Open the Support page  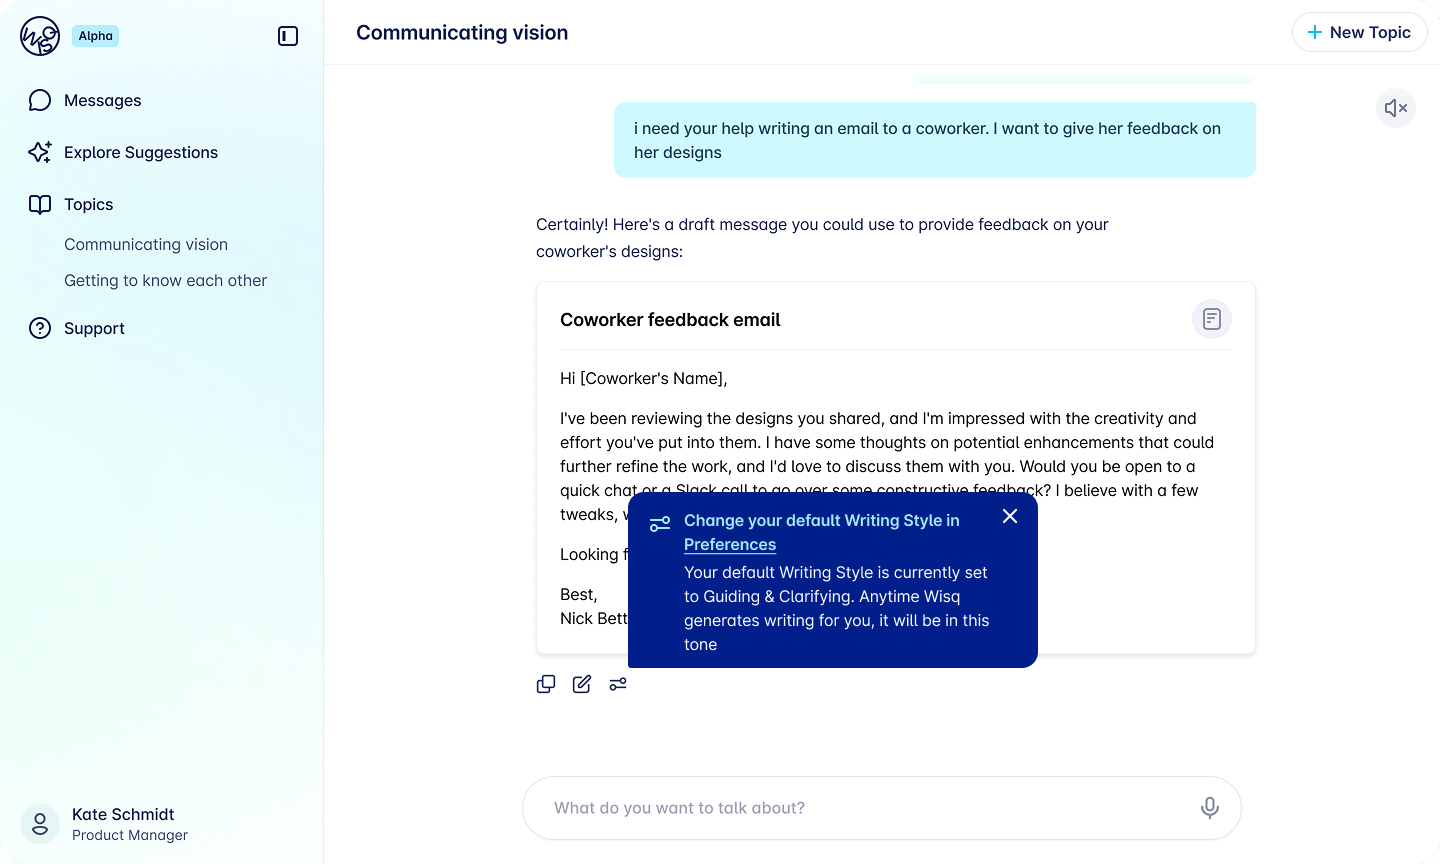pyautogui.click(x=94, y=328)
